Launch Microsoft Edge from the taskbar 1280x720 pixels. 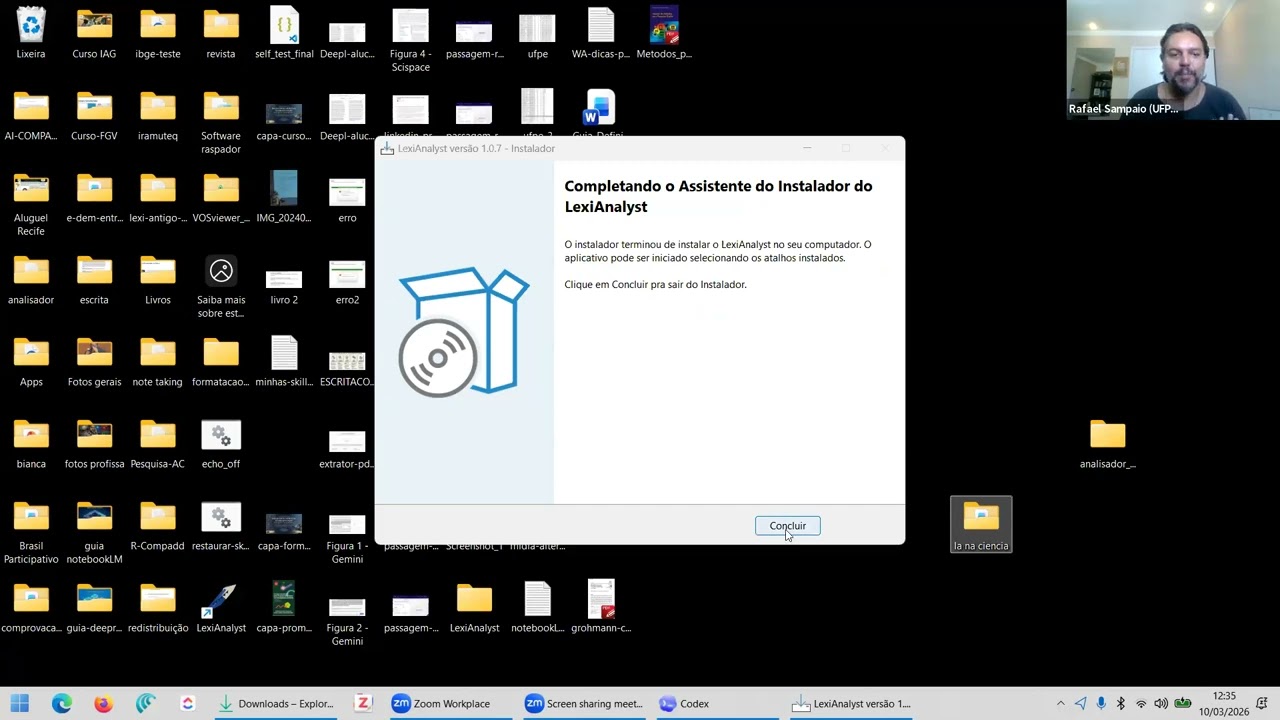(62, 704)
